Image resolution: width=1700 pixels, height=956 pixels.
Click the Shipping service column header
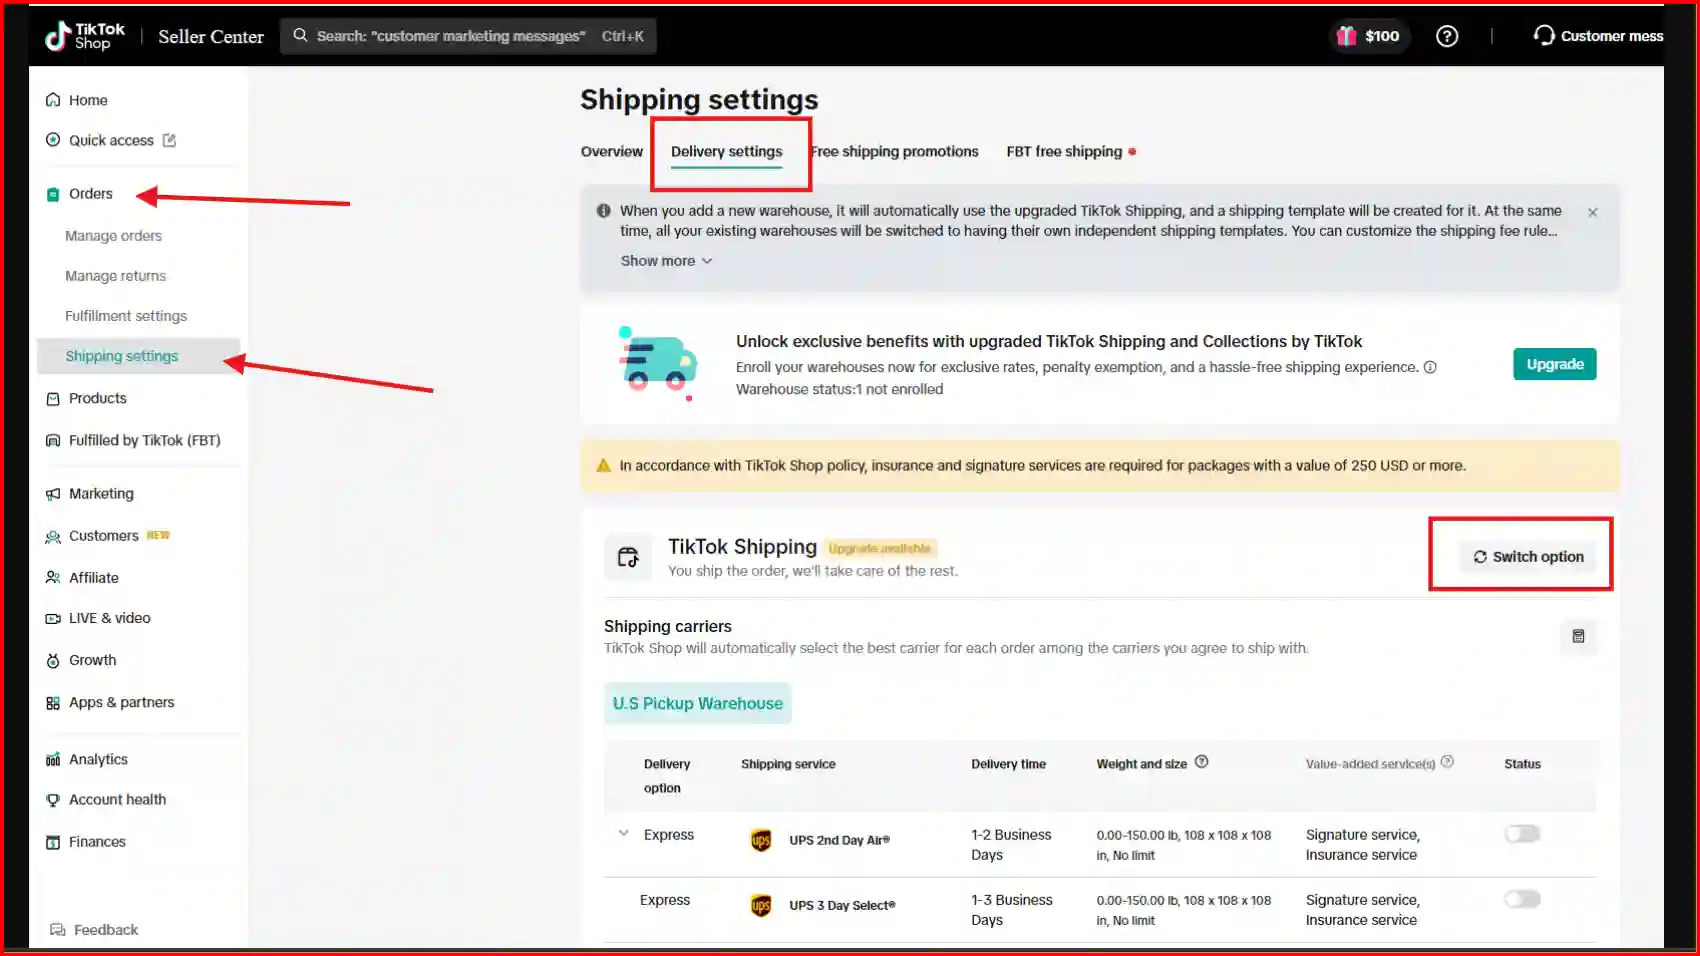[x=788, y=764]
